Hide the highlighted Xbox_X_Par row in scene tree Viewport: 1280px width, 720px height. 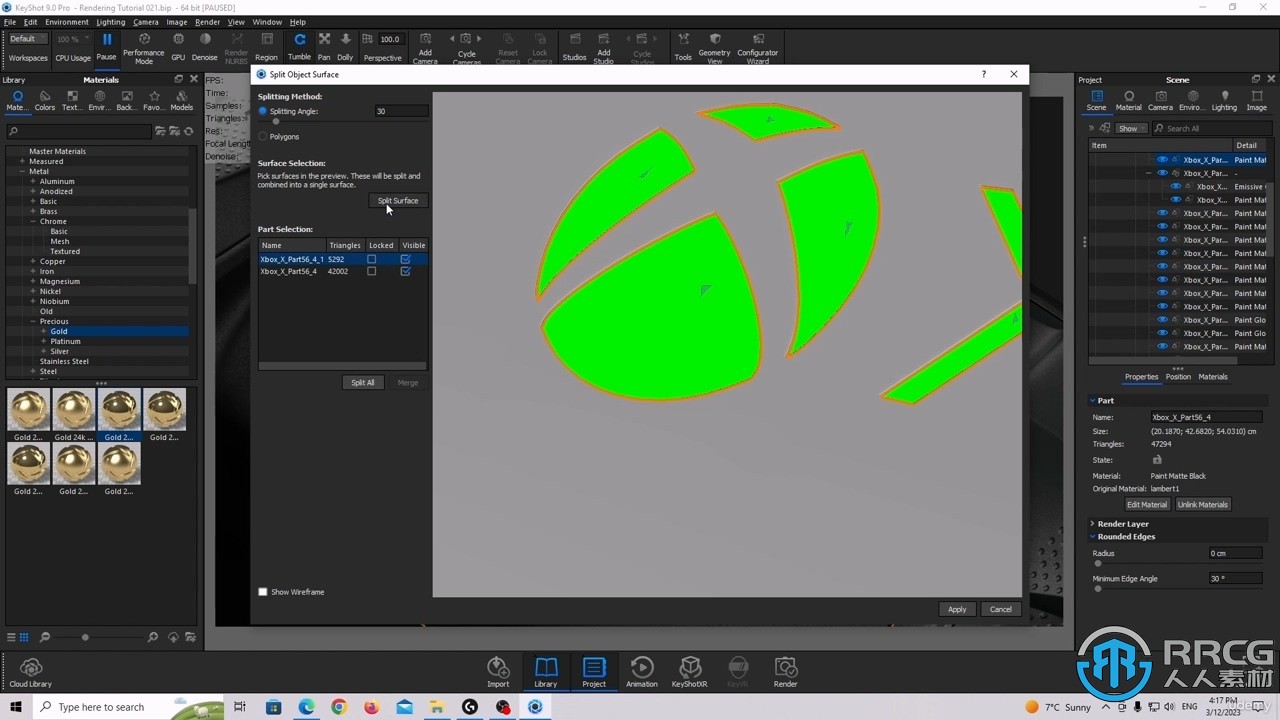tap(1162, 160)
